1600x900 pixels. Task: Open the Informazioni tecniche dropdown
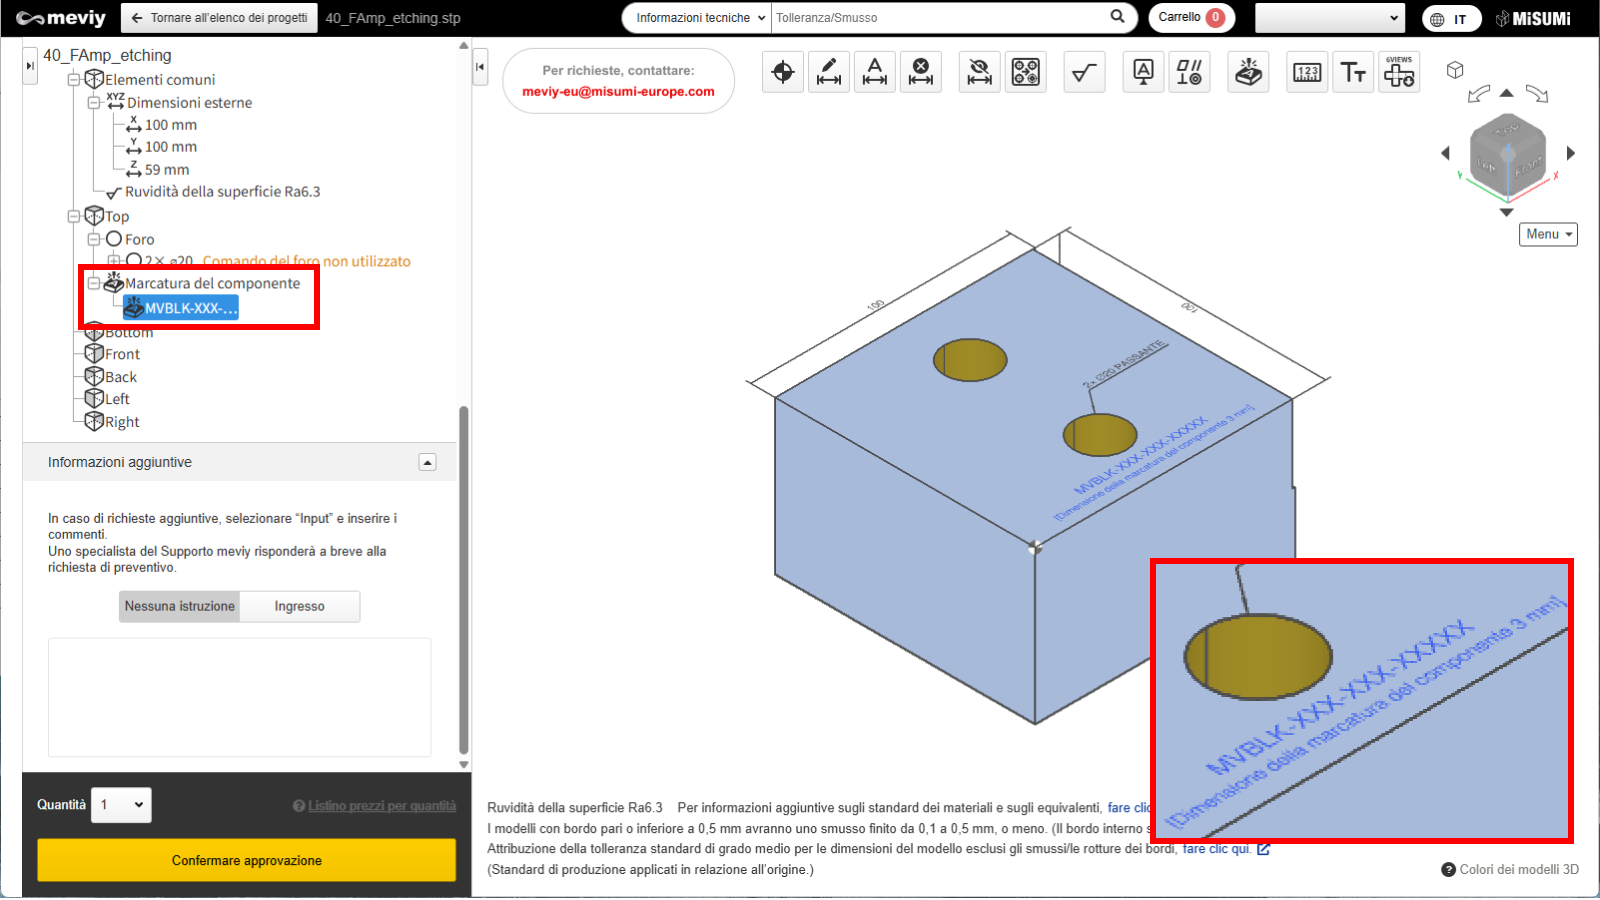coord(700,18)
